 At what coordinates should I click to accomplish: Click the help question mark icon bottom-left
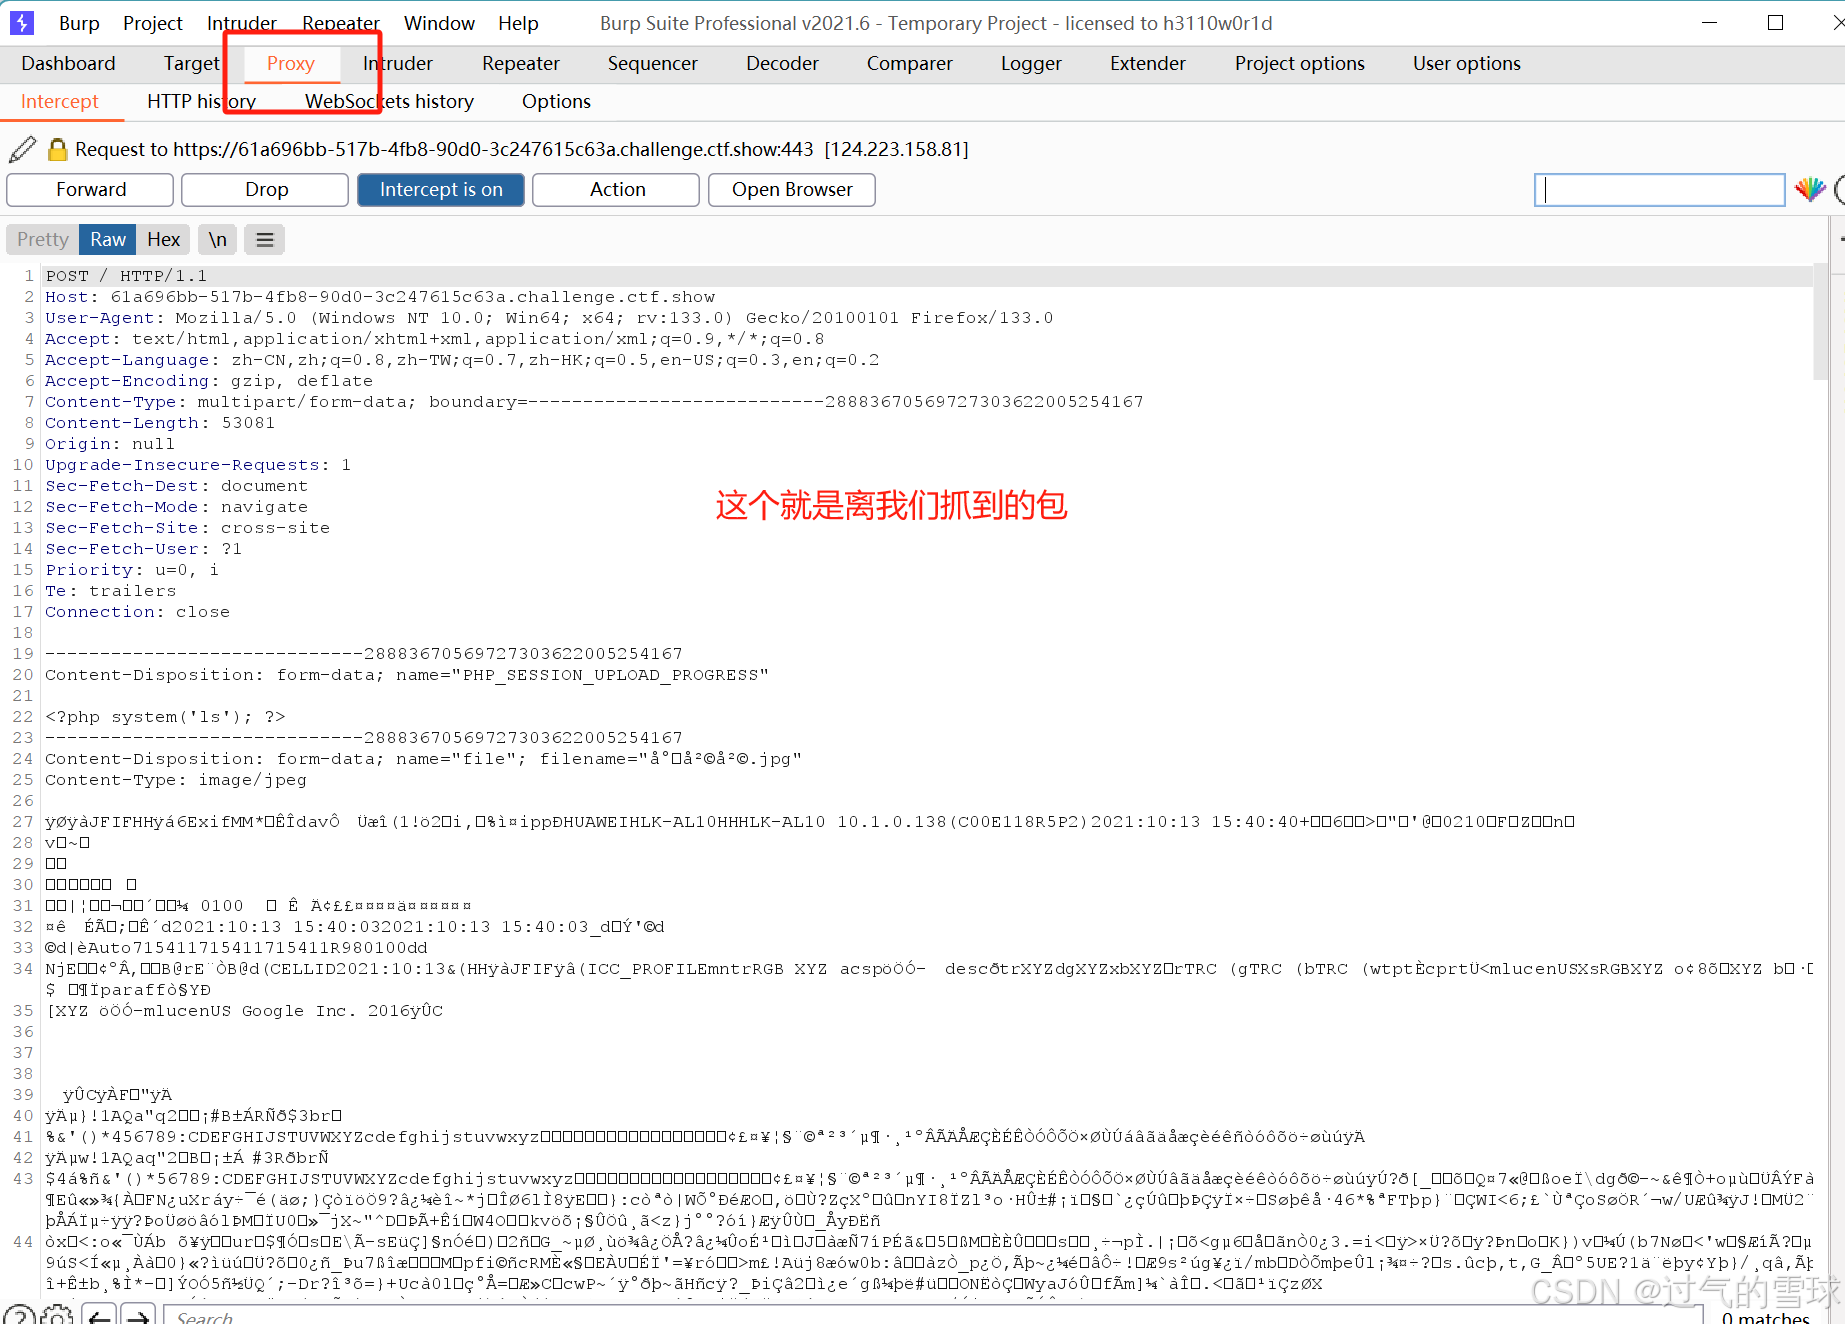click(x=20, y=1317)
